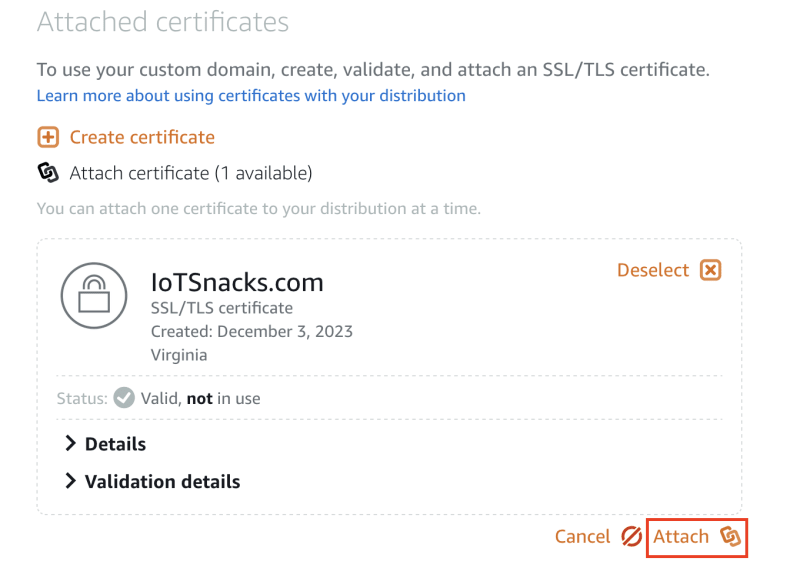The image size is (800, 561).
Task: Click the Details label text
Action: click(115, 444)
